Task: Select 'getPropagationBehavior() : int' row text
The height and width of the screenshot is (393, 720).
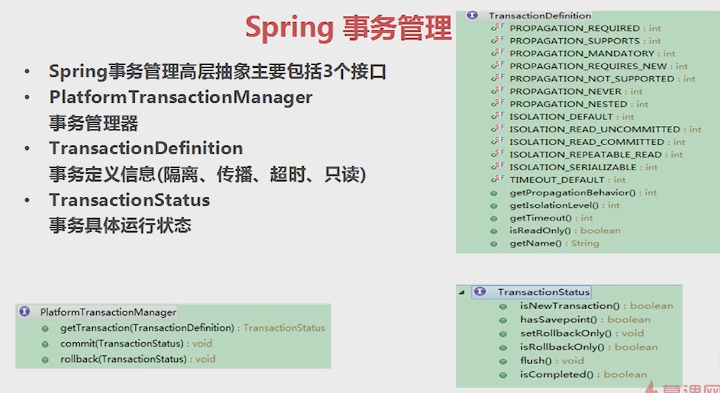Action: [x=583, y=193]
